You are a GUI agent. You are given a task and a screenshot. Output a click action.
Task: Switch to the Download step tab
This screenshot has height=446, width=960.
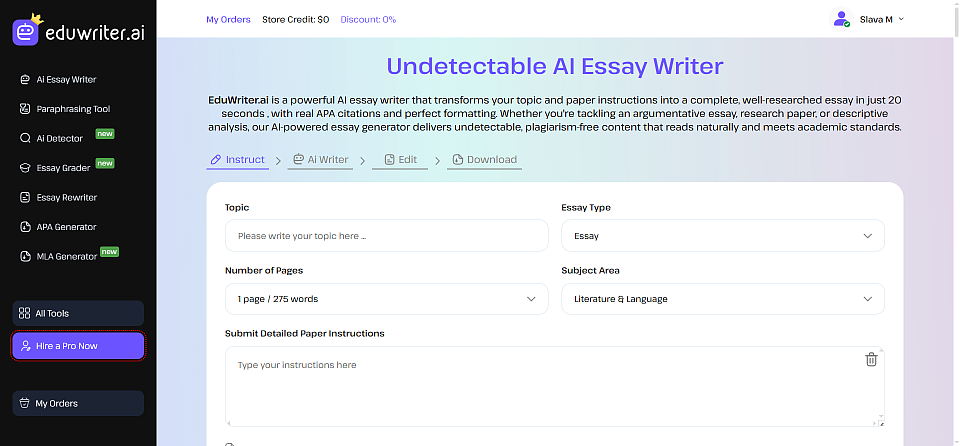click(x=484, y=160)
